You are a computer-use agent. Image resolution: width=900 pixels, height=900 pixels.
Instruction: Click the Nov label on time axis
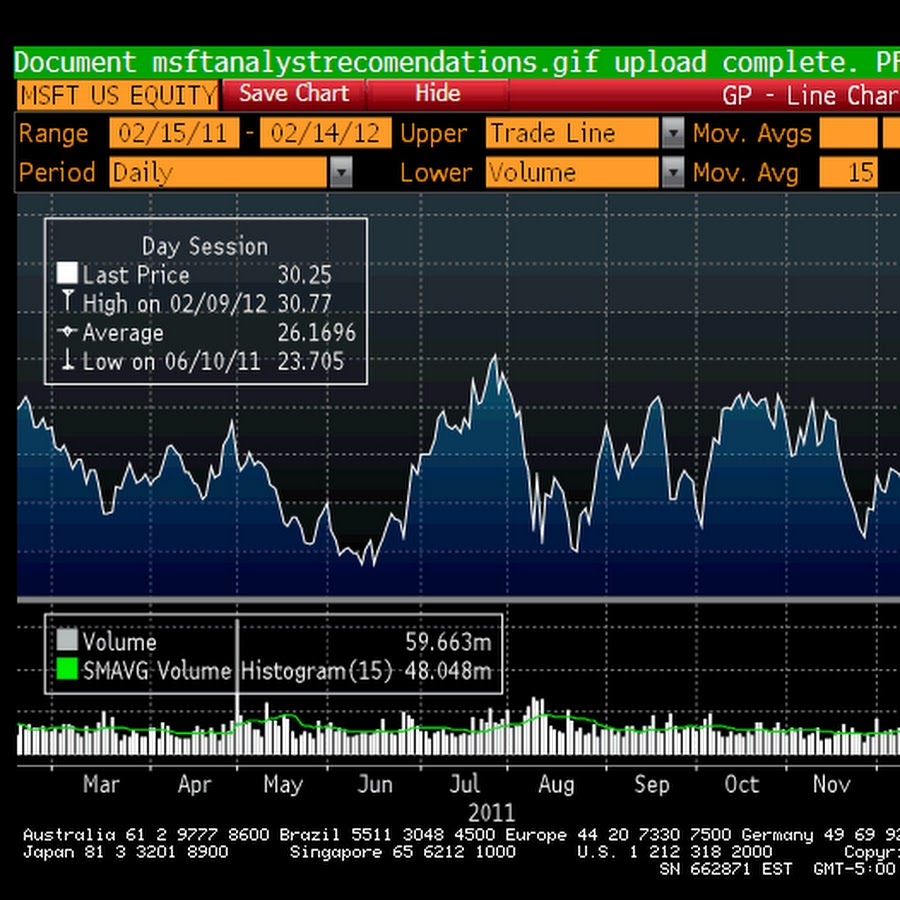[831, 784]
